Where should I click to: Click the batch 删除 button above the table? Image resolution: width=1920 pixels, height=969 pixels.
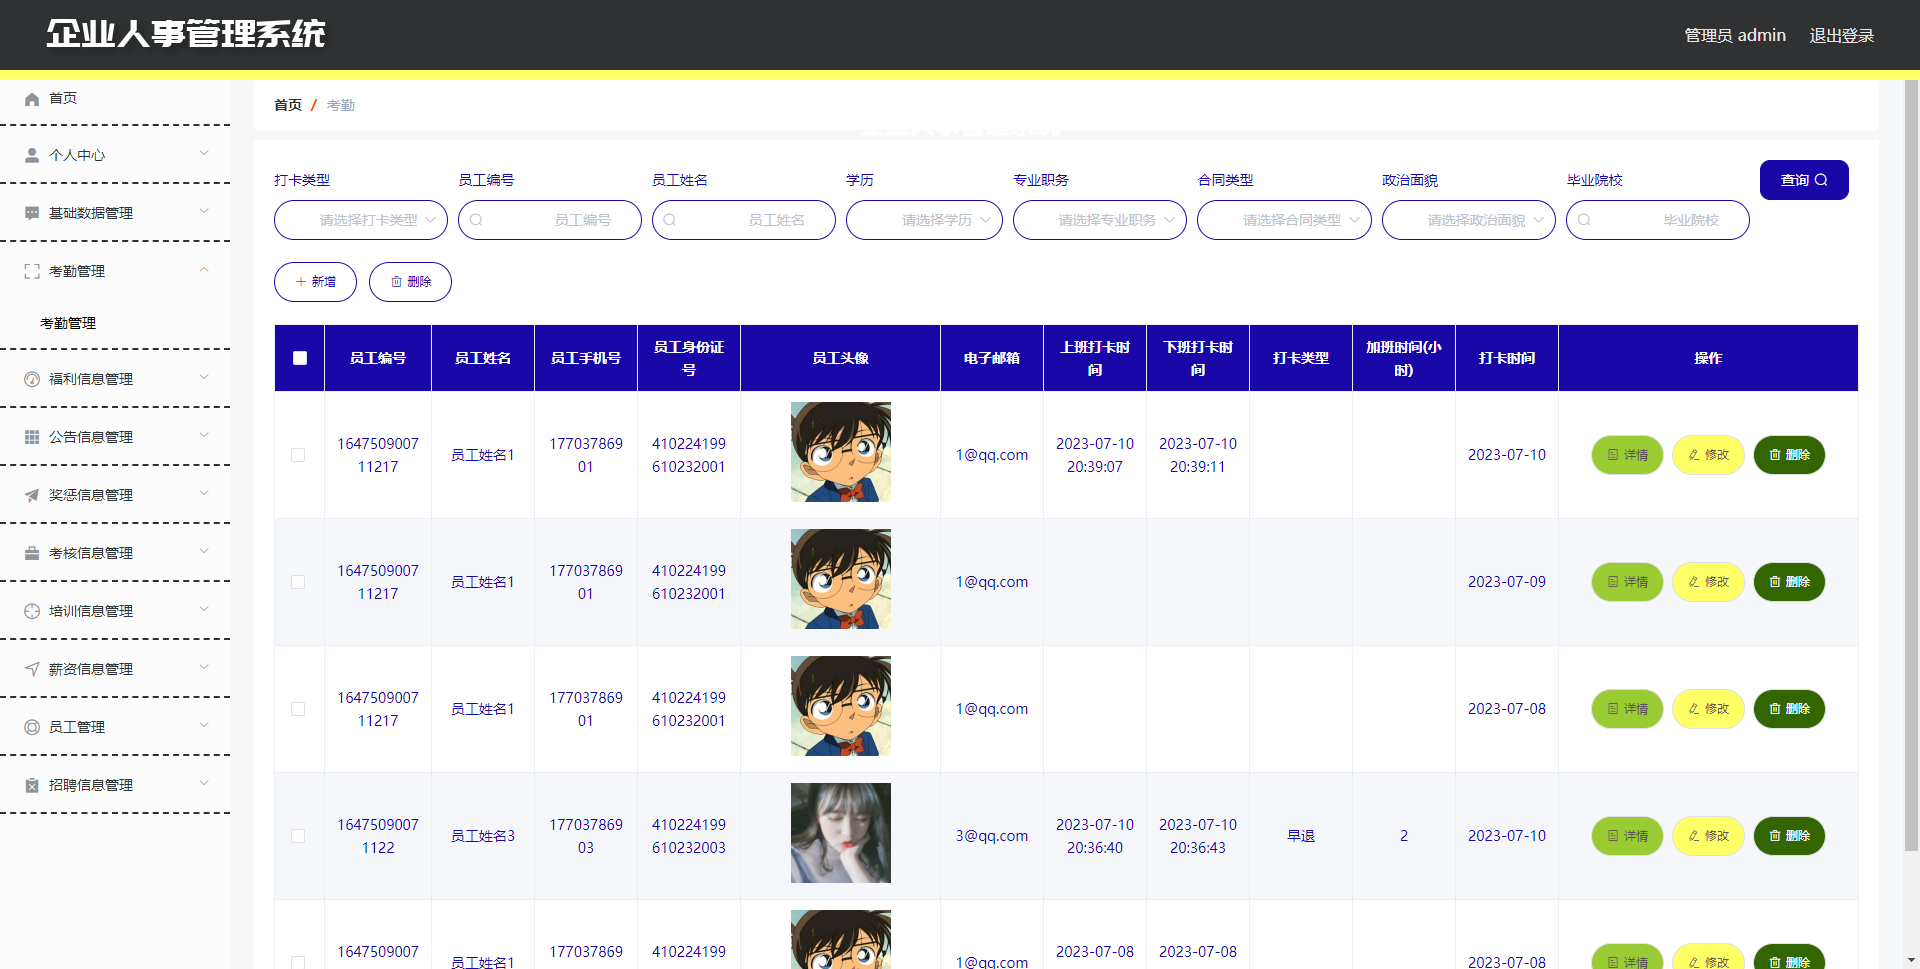[410, 282]
